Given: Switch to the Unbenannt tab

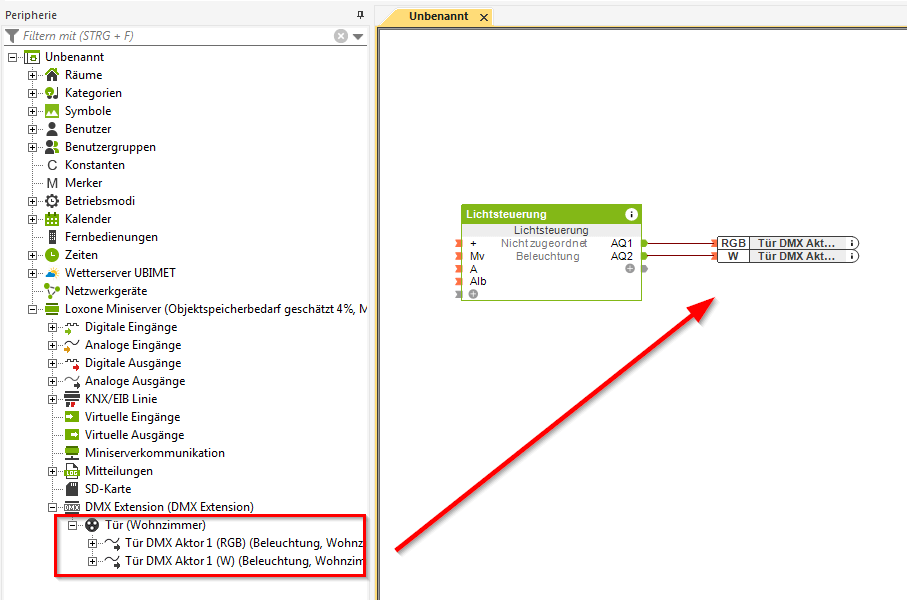Looking at the screenshot, I should (x=440, y=17).
